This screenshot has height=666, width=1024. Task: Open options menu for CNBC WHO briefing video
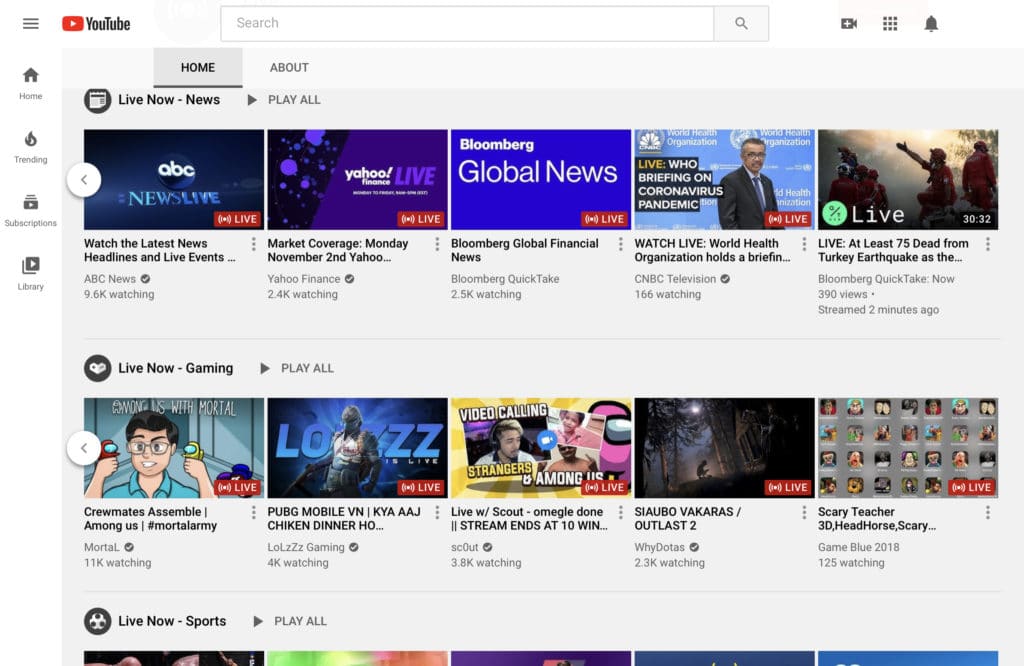[804, 244]
